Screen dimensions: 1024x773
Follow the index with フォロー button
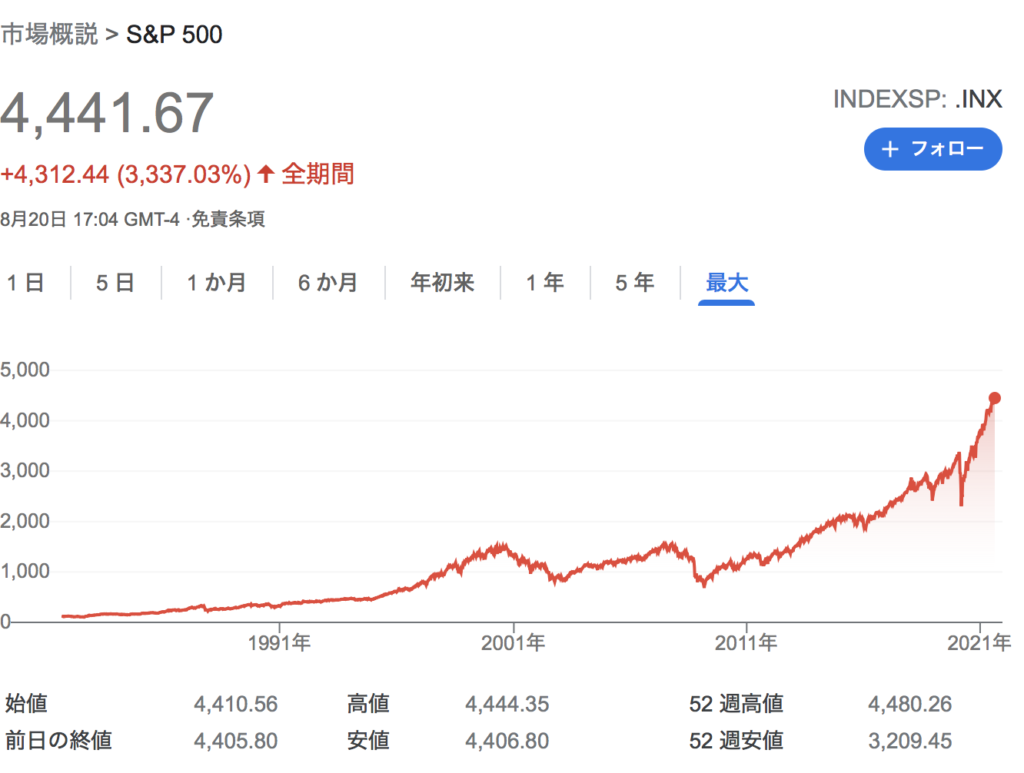point(933,150)
